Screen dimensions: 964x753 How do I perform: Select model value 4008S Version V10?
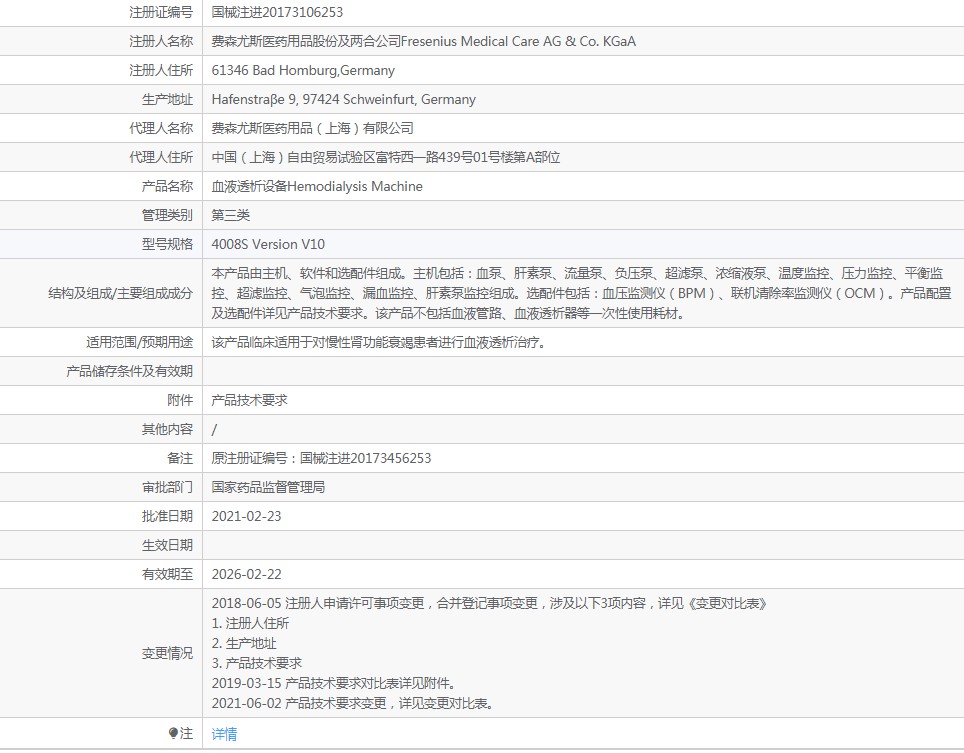click(x=268, y=245)
